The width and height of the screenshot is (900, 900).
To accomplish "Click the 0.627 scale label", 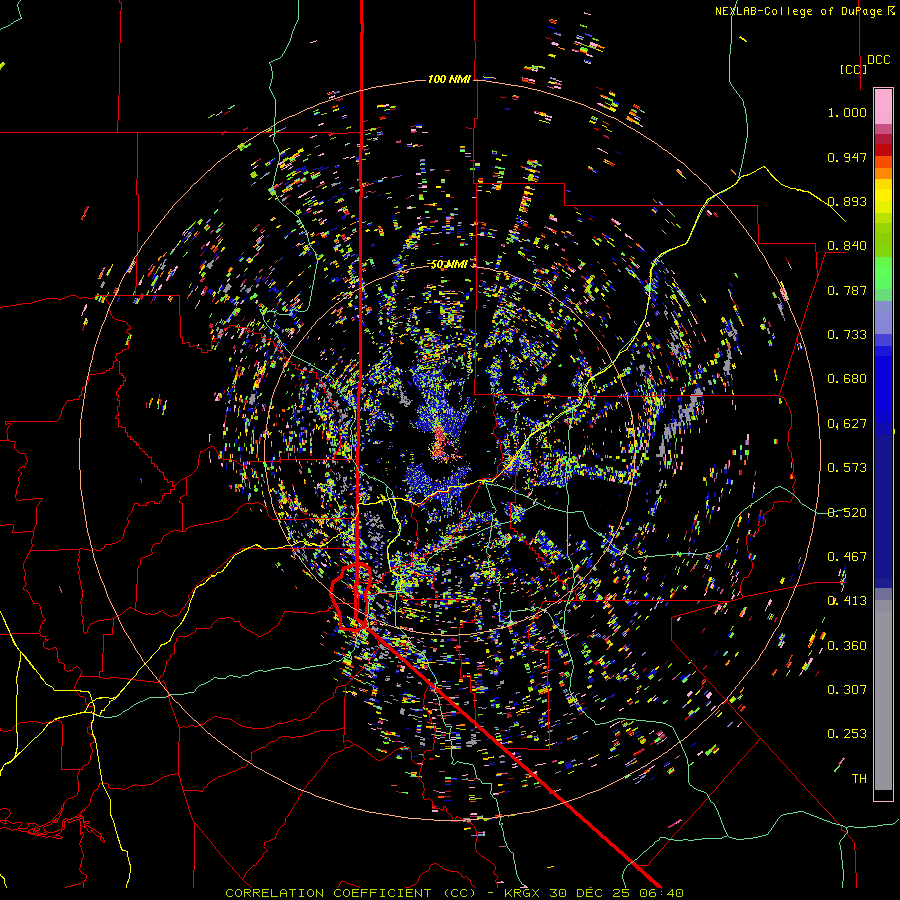I will (847, 424).
